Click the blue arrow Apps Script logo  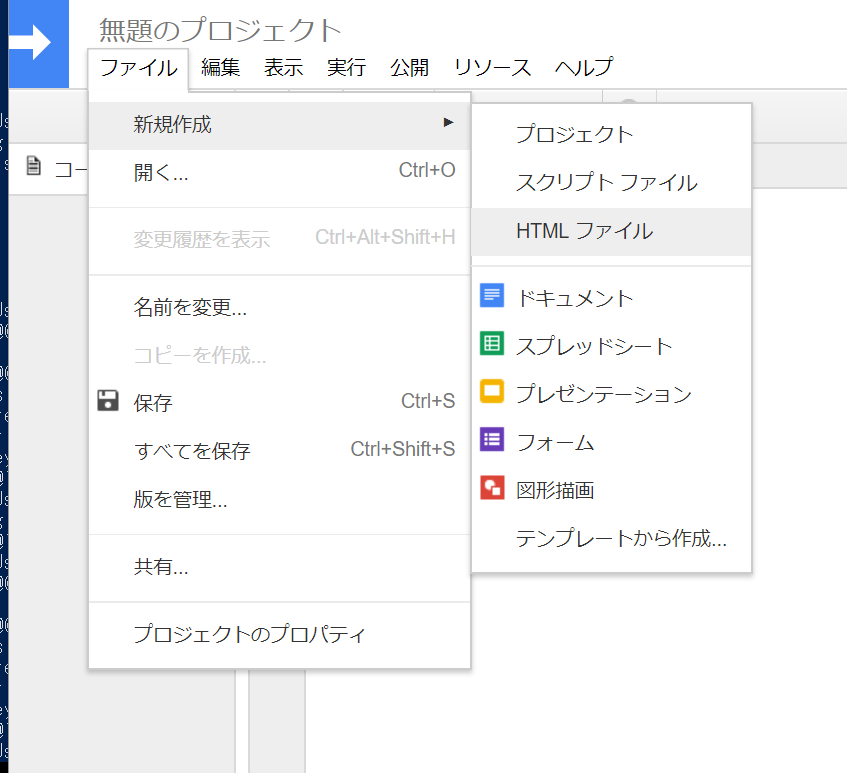(x=38, y=43)
